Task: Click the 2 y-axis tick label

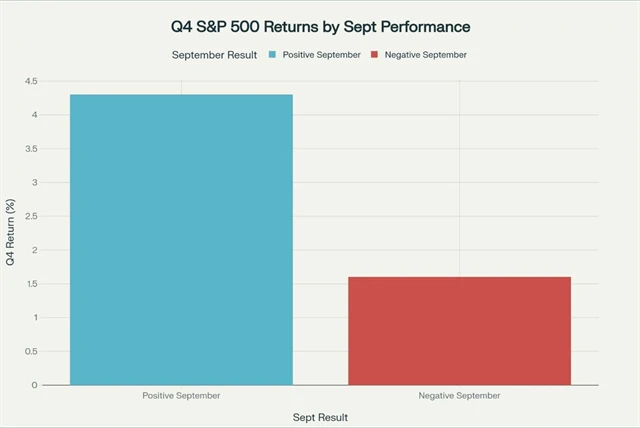Action: tap(35, 250)
